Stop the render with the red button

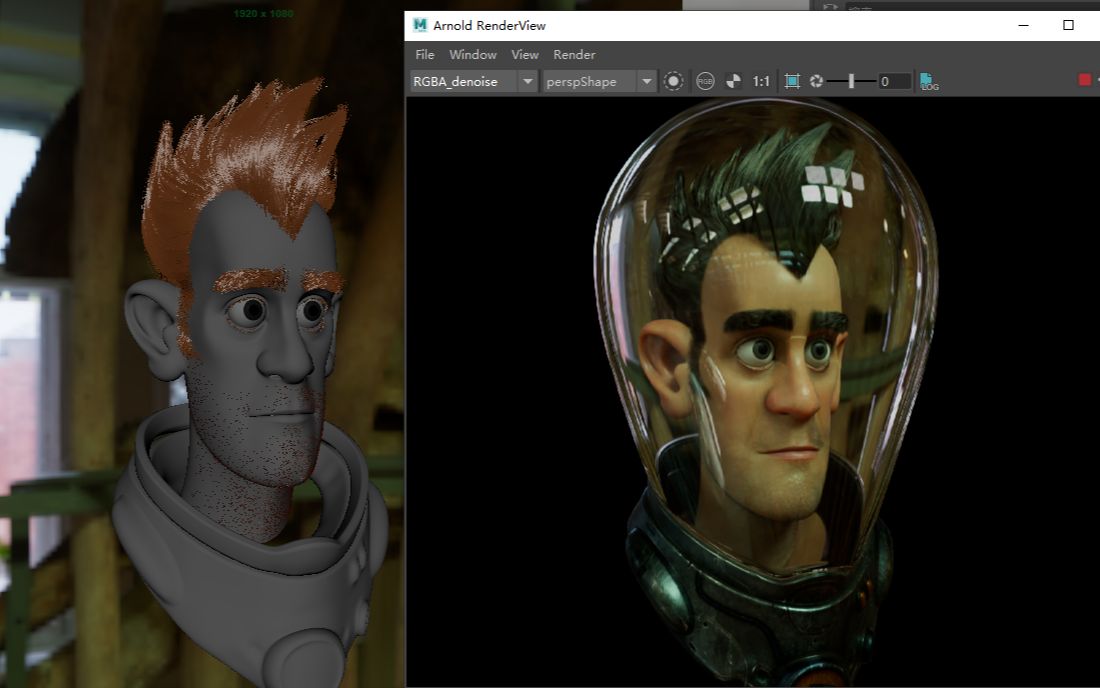point(1085,80)
